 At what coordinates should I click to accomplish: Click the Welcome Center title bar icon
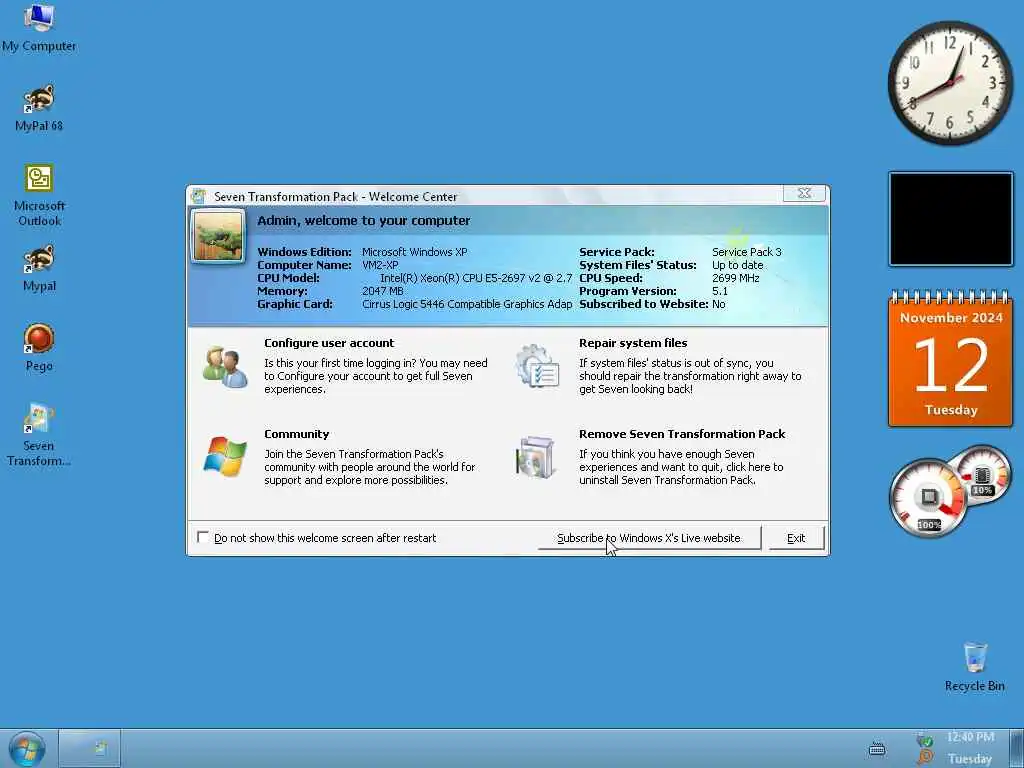199,196
